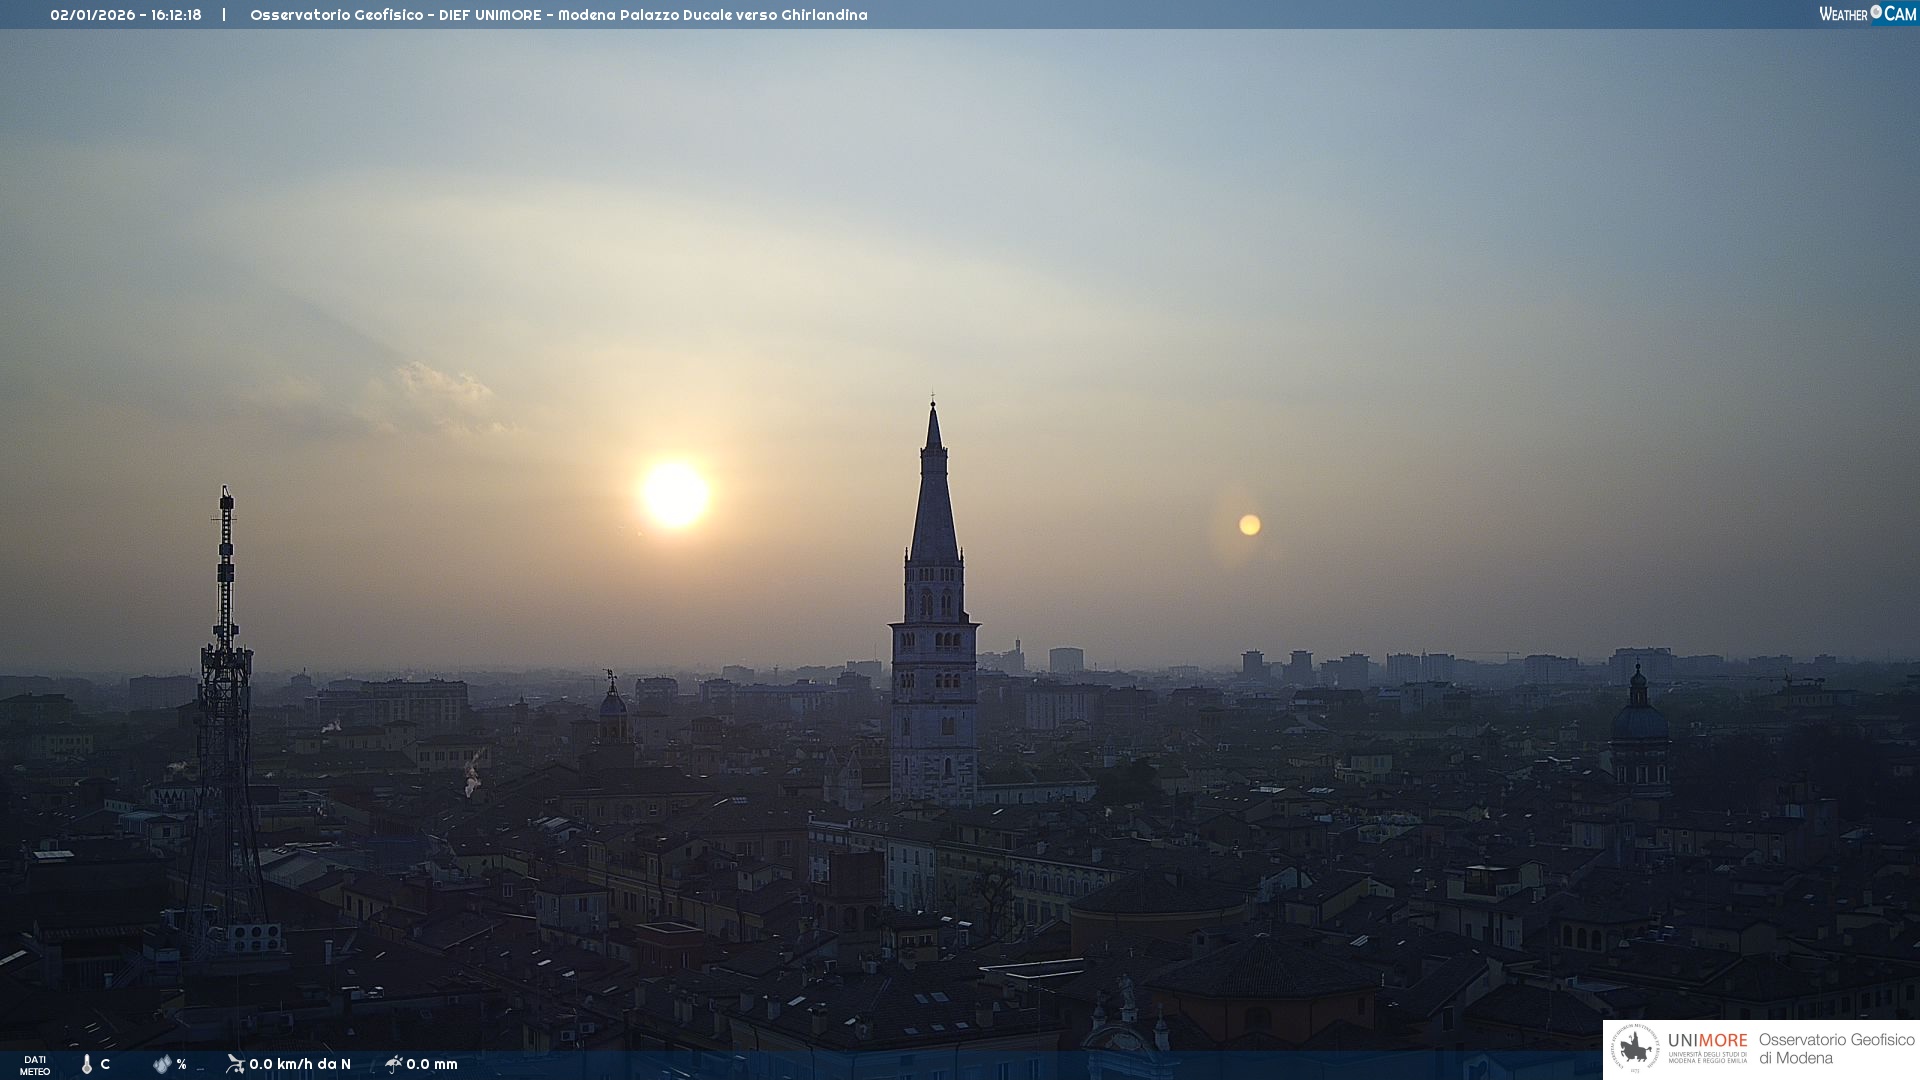
Task: Click the wind speed reading 0.0 km/h da N
Action: [x=300, y=1064]
